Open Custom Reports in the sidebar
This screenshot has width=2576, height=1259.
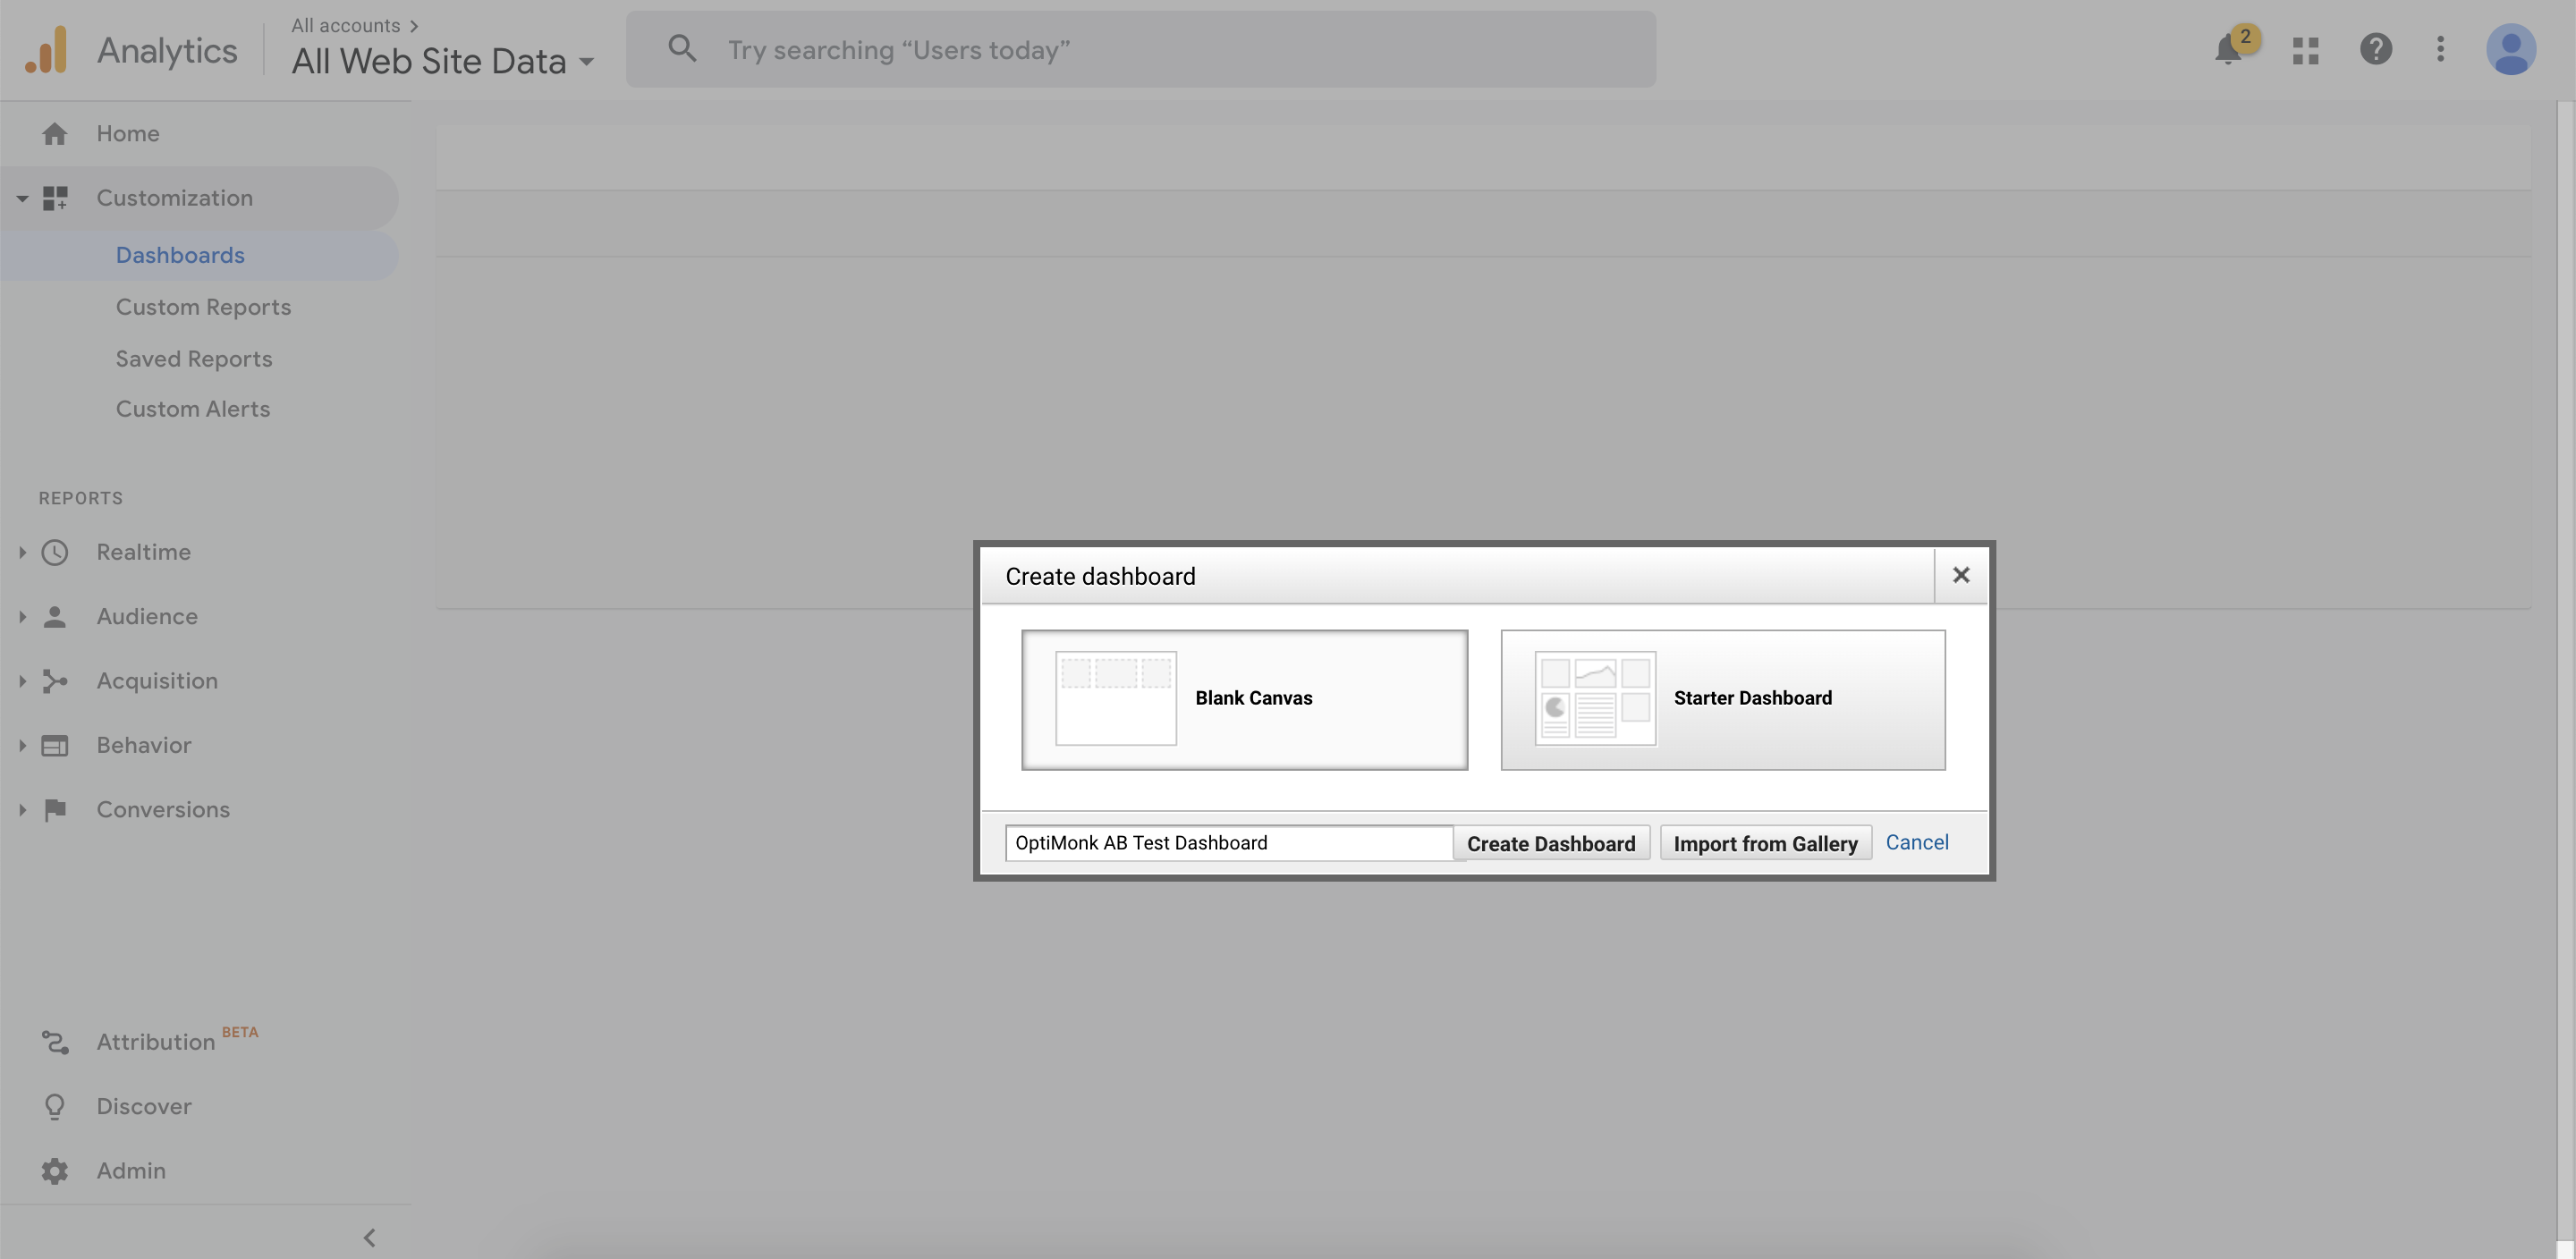click(203, 307)
